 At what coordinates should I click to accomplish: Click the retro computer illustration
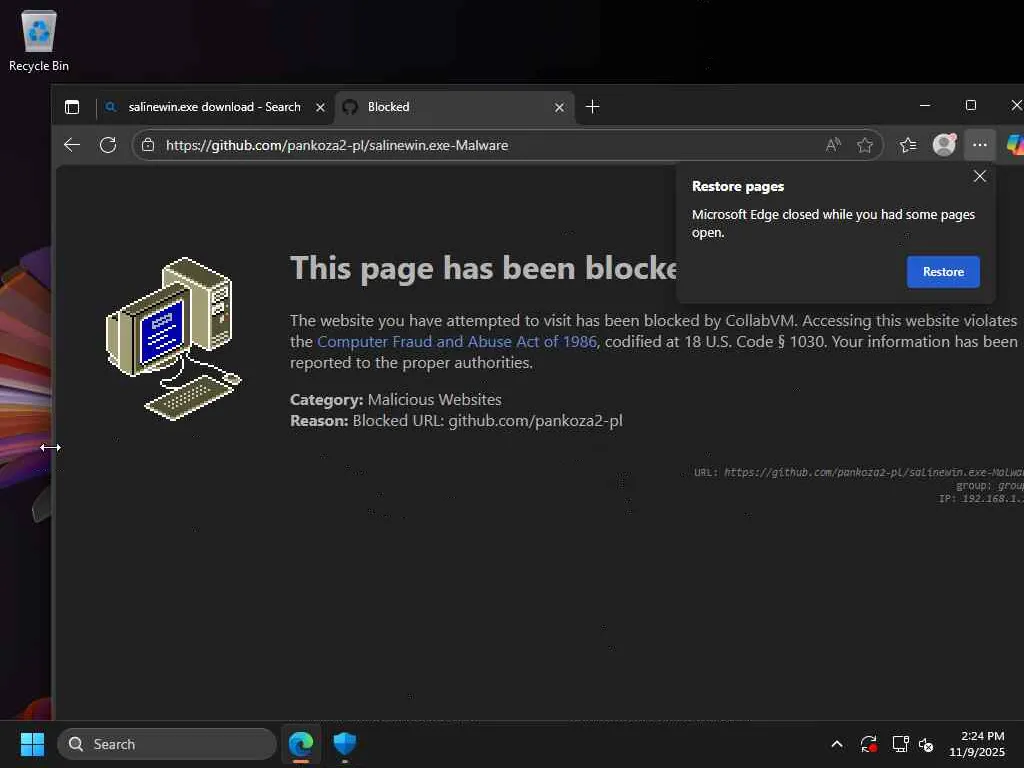tap(174, 338)
